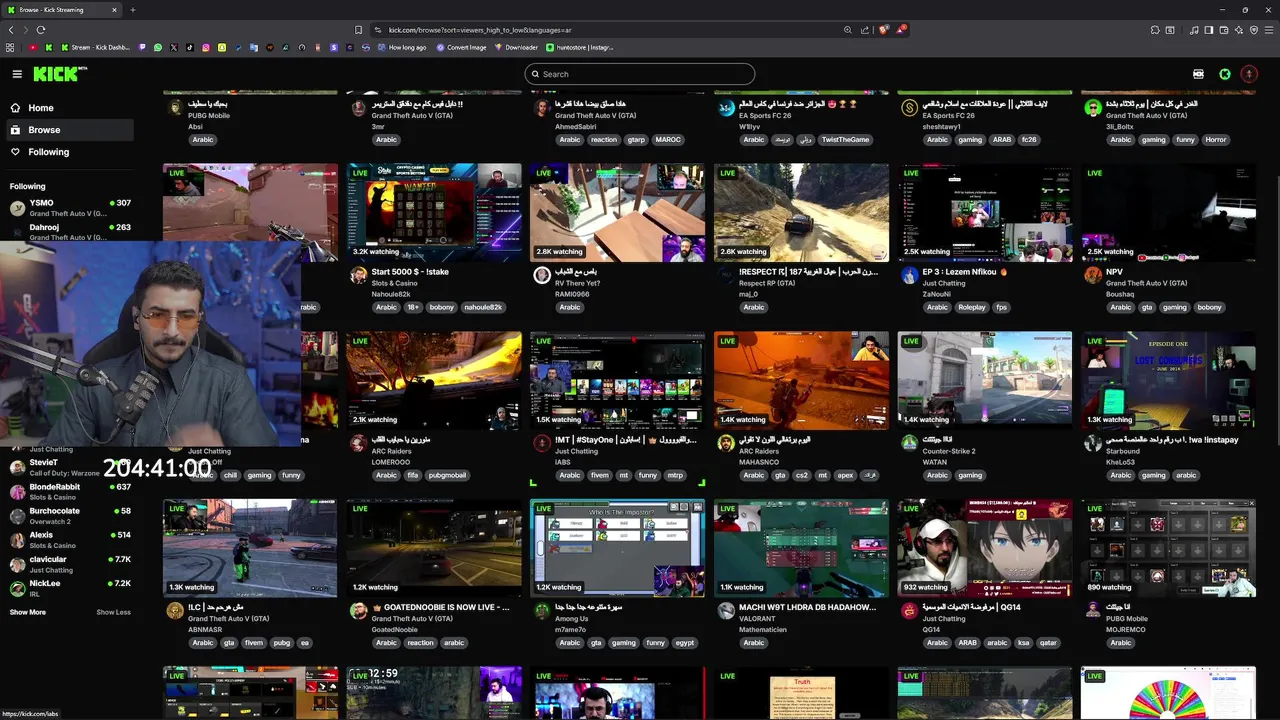Open clavicular channel in Following list

[70, 564]
